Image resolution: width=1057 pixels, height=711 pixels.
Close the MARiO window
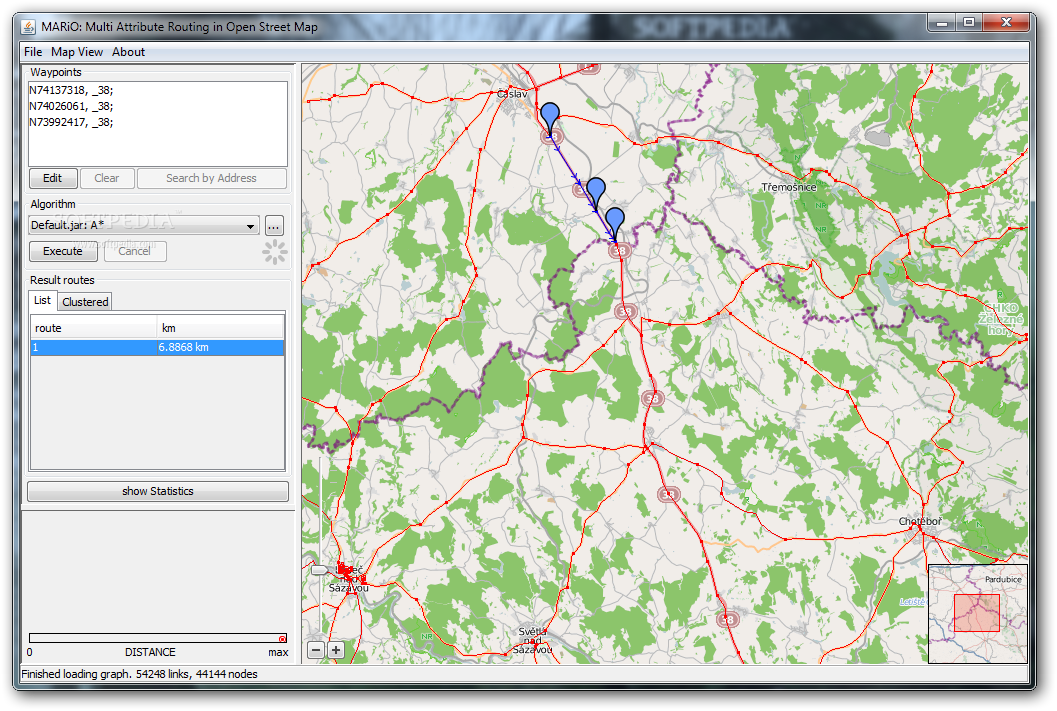(1006, 23)
